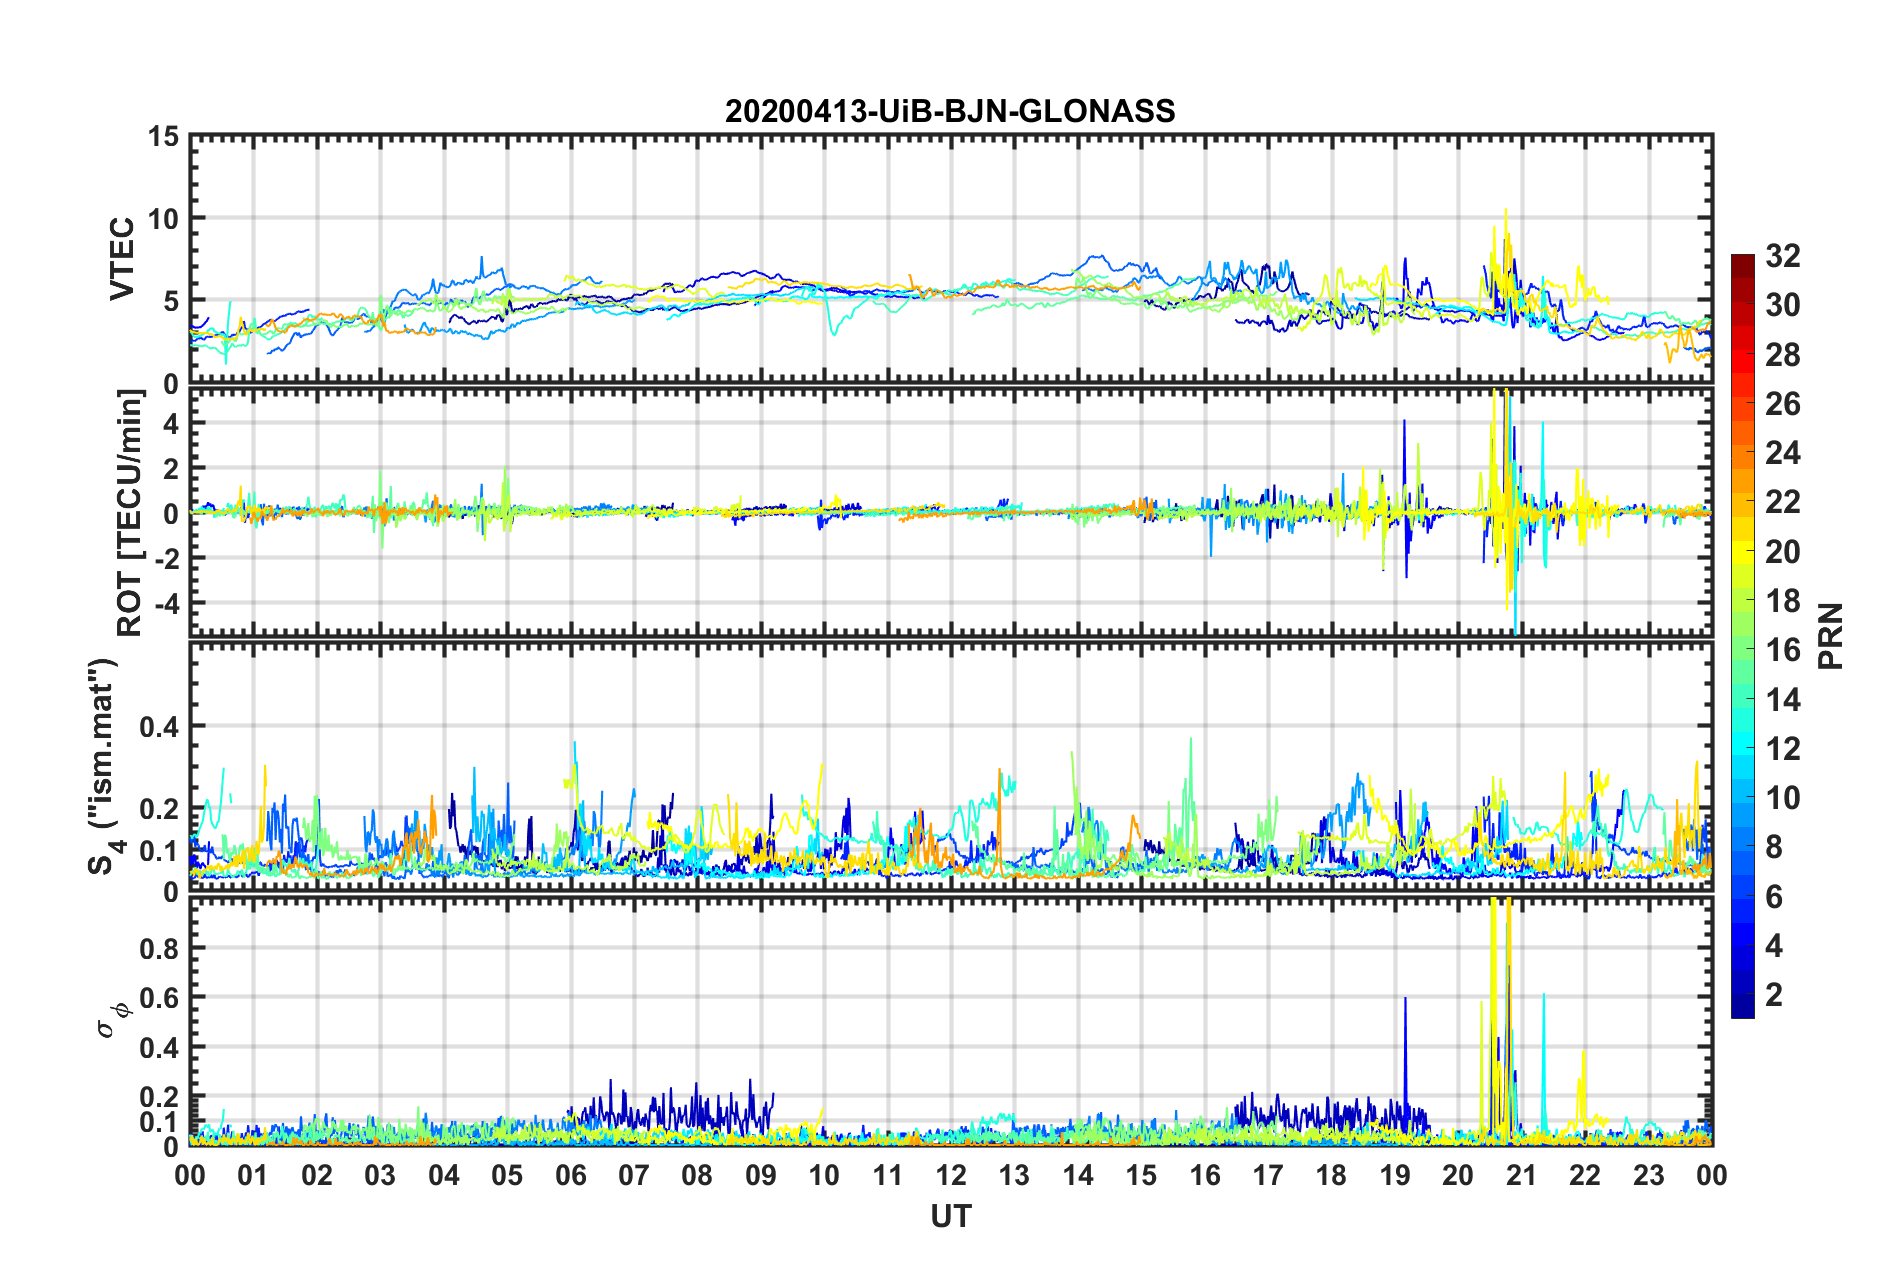The image size is (1902, 1272).
Task: Click colorbar tick label 24
Action: coord(1782,453)
